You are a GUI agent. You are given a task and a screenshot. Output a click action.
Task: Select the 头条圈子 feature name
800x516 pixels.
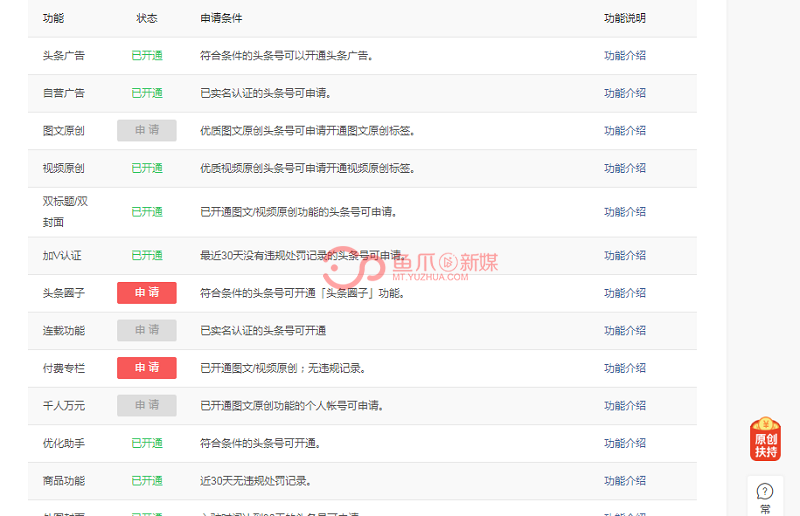[64, 293]
